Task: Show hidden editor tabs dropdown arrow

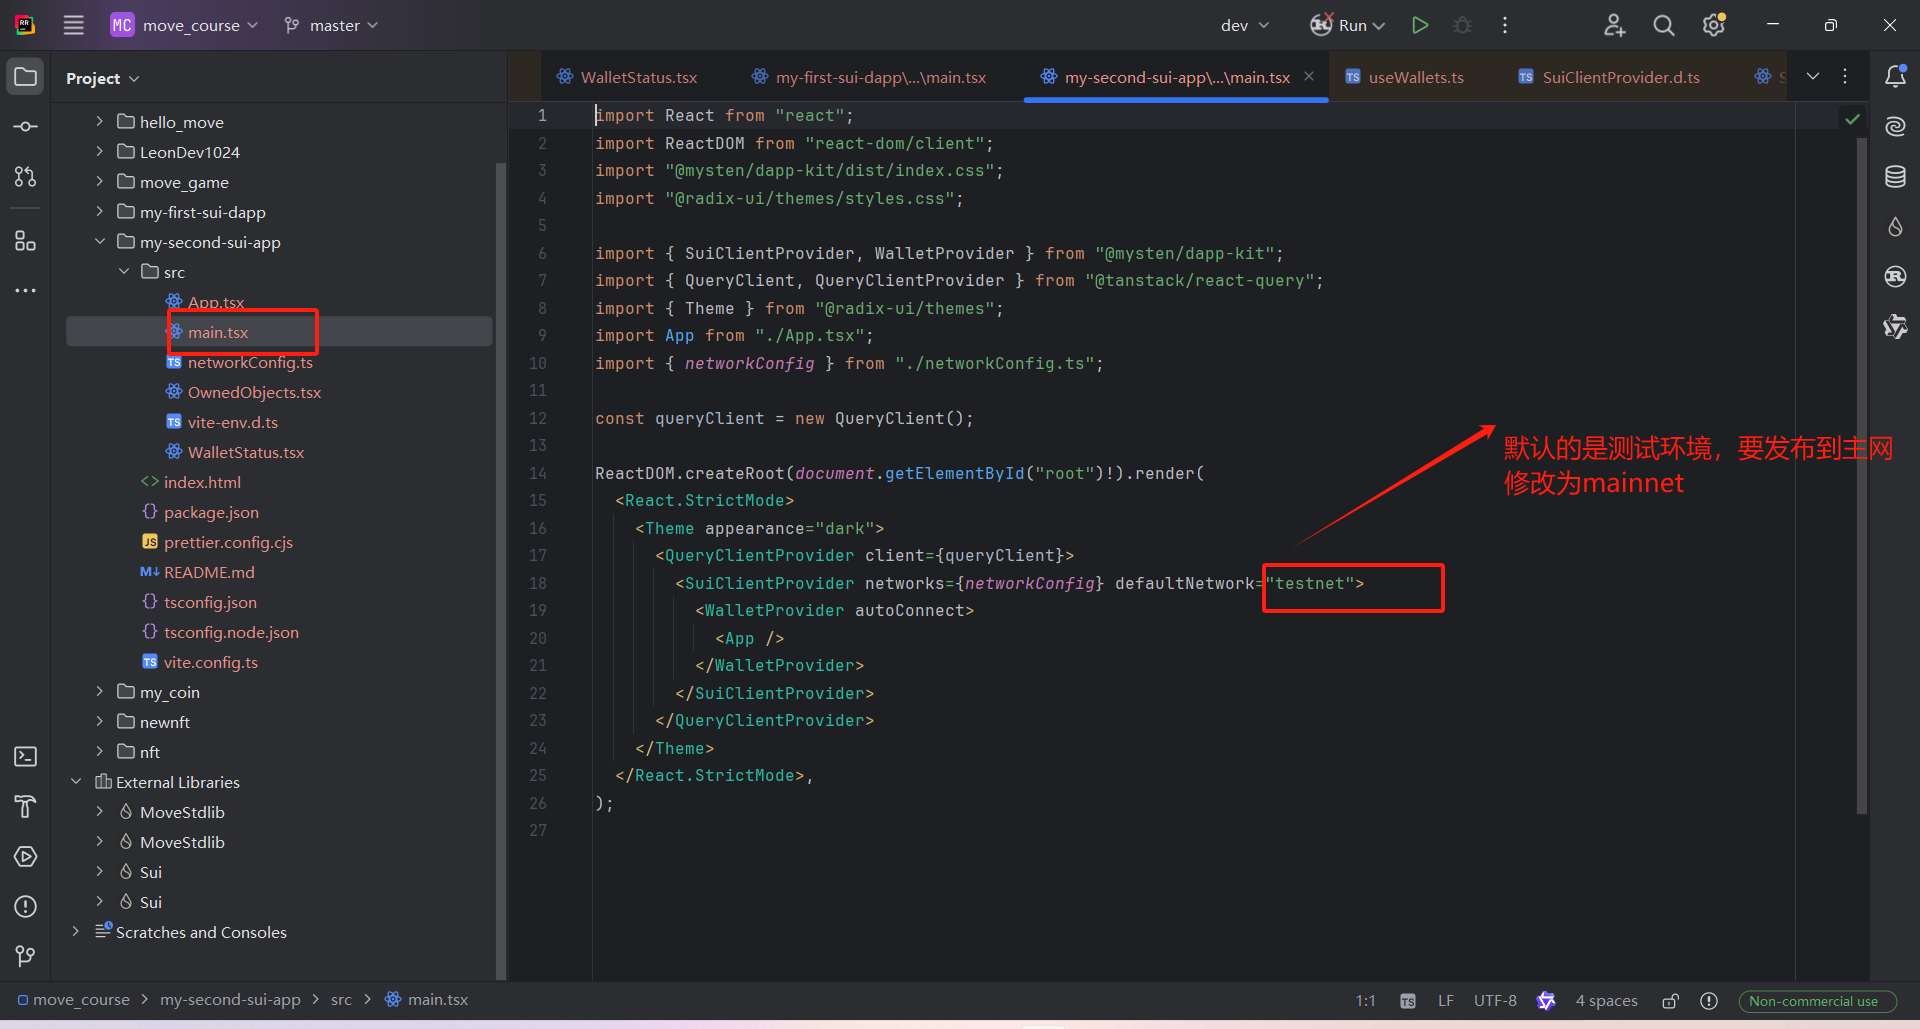Action: (1813, 76)
